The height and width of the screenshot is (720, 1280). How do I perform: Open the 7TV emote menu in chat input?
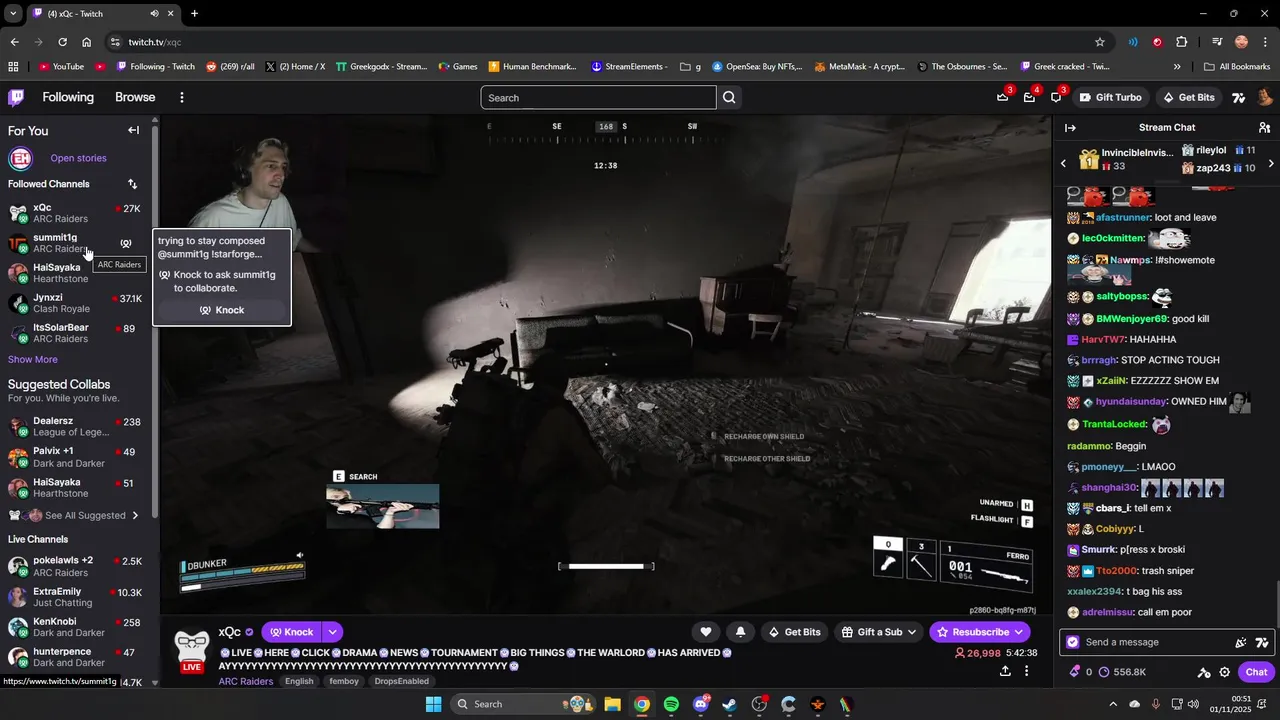[x=1262, y=642]
